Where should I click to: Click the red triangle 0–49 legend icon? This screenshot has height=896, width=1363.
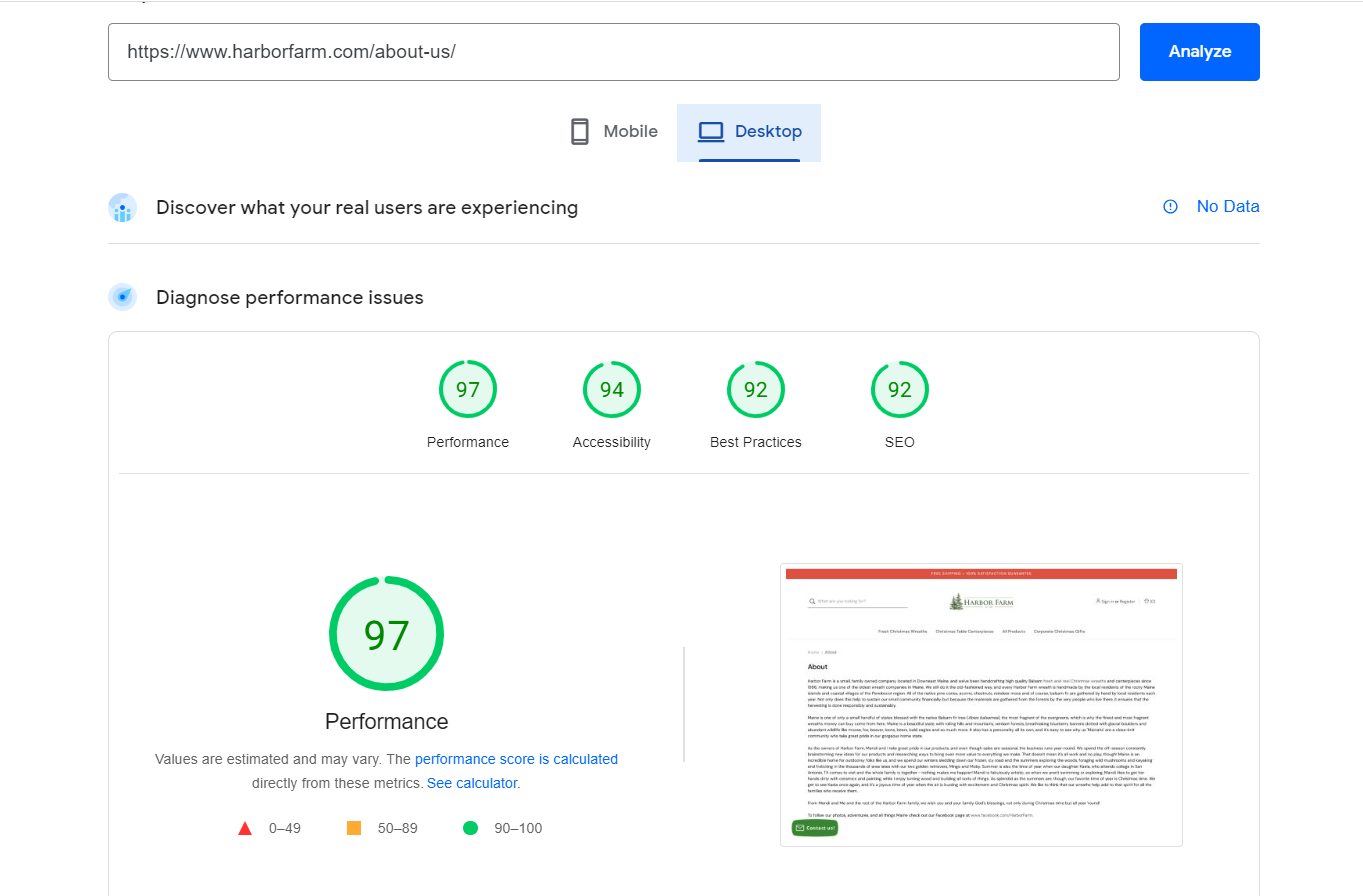click(245, 828)
